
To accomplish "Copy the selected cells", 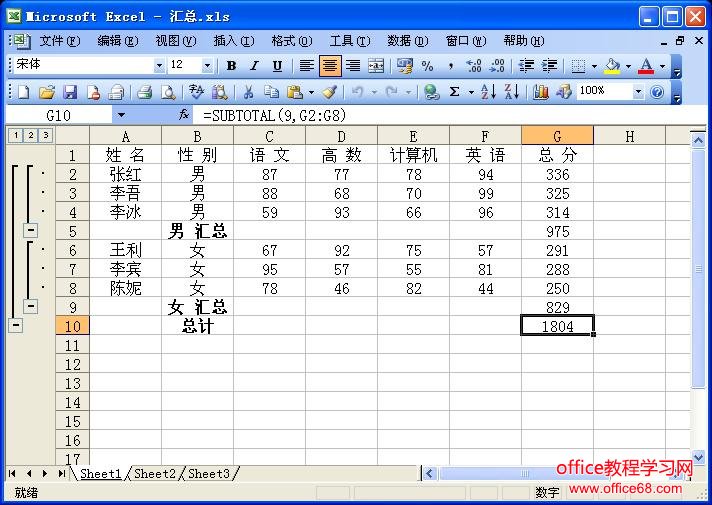I will pyautogui.click(x=272, y=92).
